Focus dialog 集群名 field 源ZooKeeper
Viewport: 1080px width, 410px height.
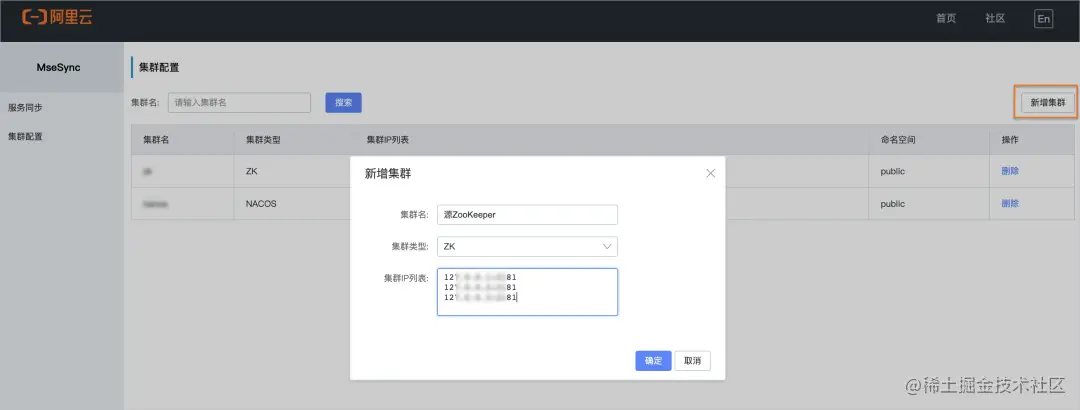coord(527,215)
